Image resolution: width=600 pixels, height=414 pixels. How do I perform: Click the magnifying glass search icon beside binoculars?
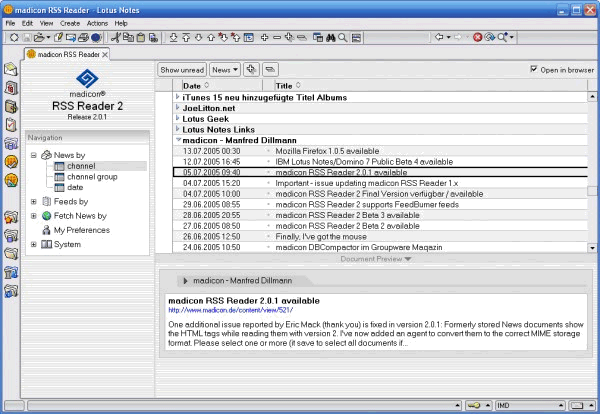343,37
